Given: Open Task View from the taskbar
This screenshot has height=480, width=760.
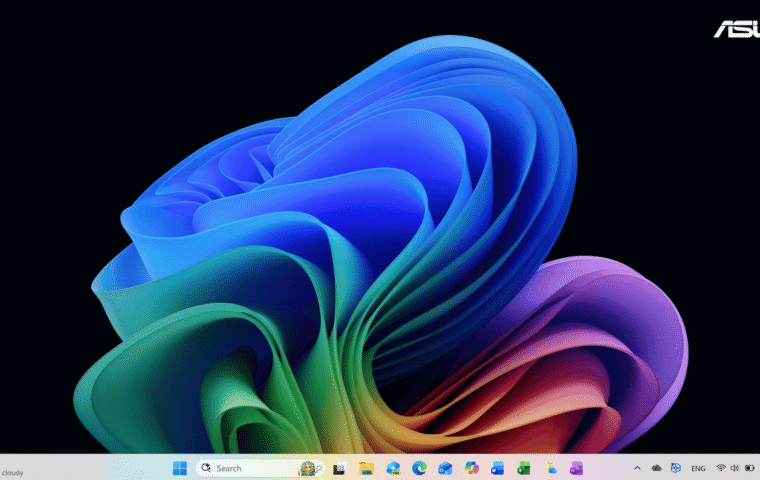Looking at the screenshot, I should tap(340, 468).
